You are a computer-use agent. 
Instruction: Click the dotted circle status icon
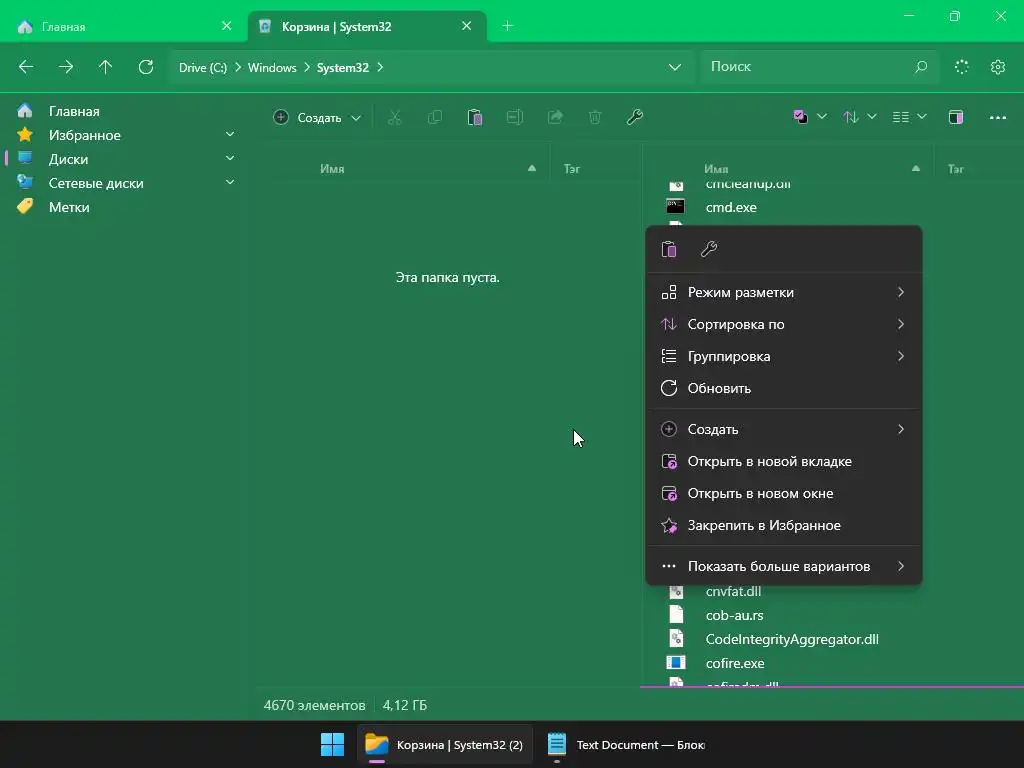tap(961, 67)
